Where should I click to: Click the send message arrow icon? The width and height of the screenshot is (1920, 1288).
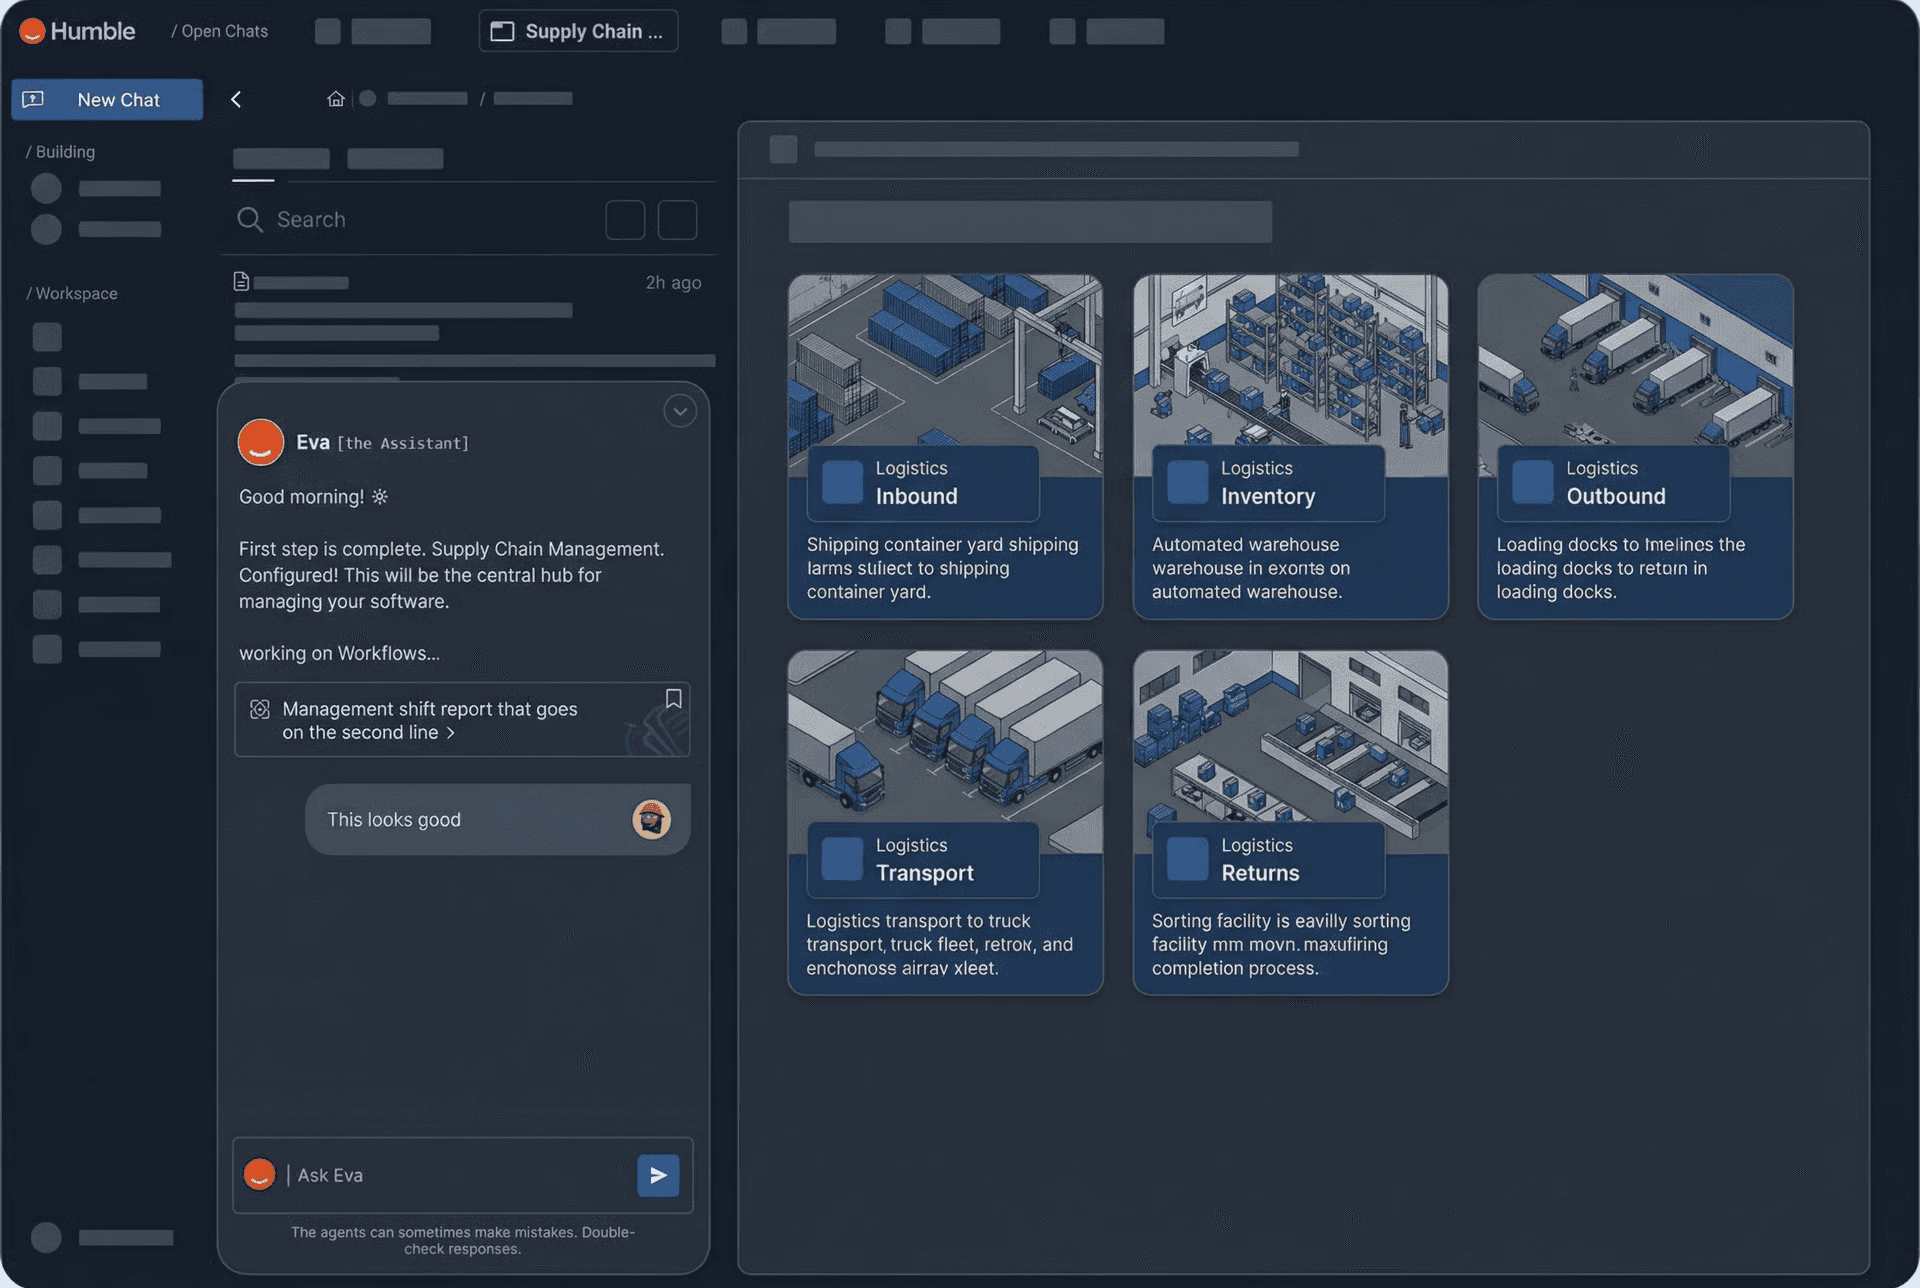[658, 1175]
